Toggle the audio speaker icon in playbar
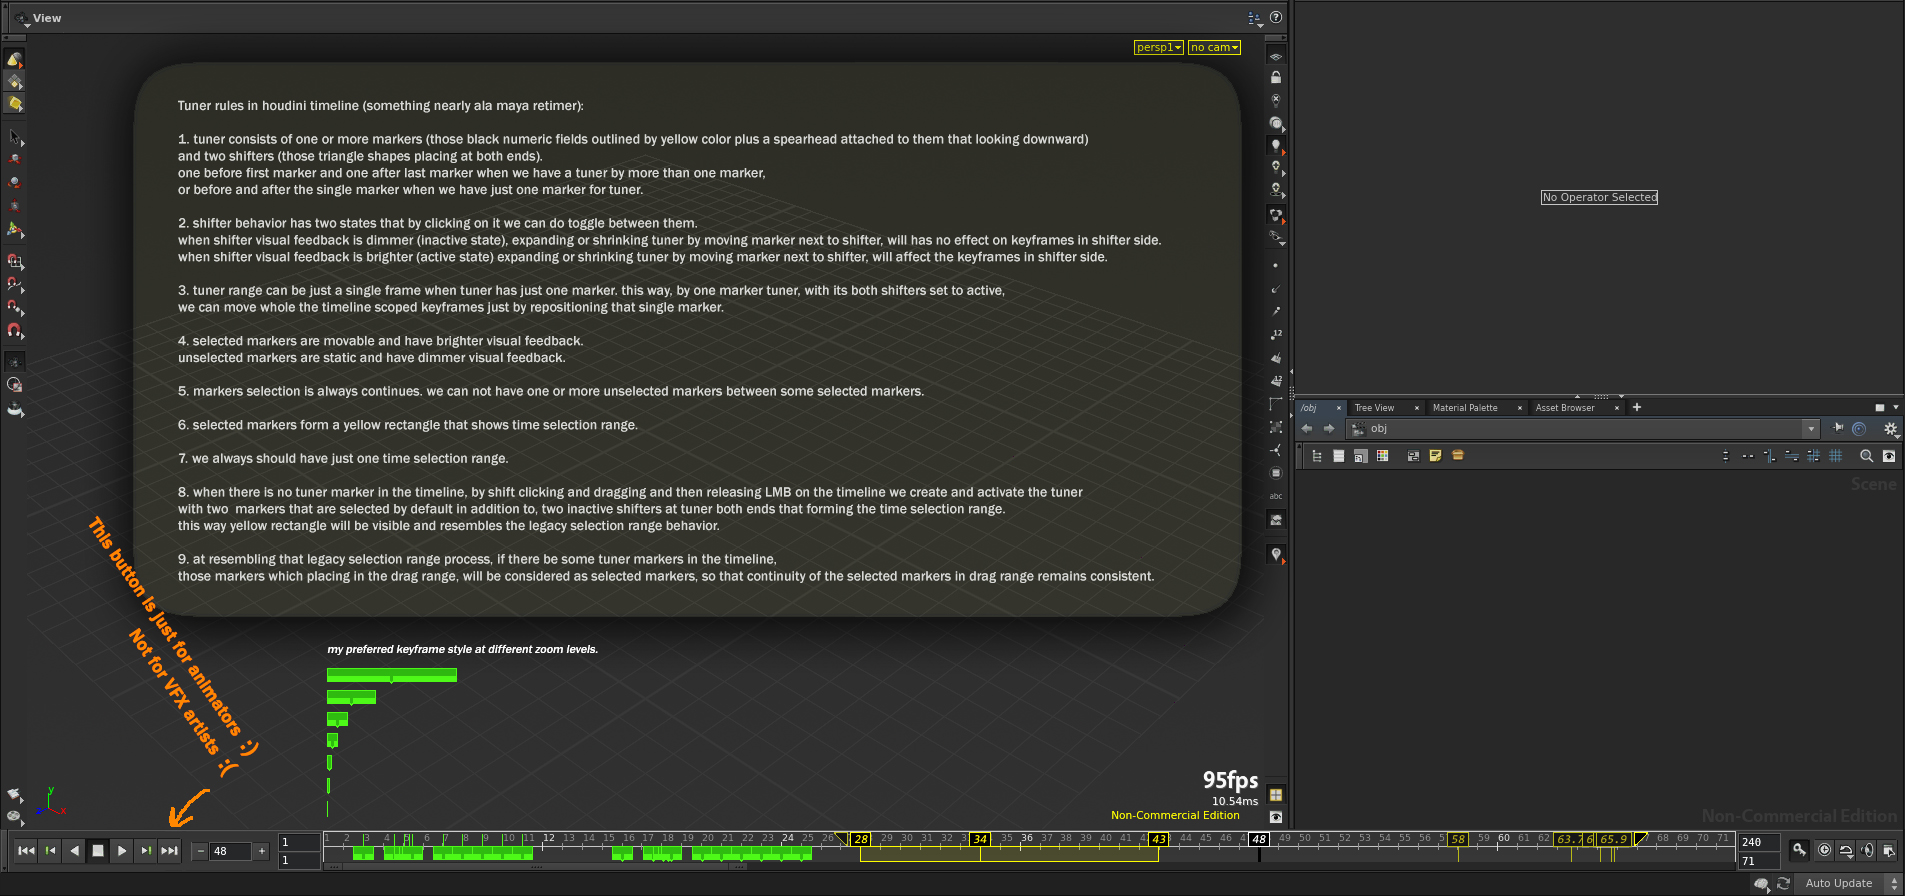1905x896 pixels. (1867, 850)
